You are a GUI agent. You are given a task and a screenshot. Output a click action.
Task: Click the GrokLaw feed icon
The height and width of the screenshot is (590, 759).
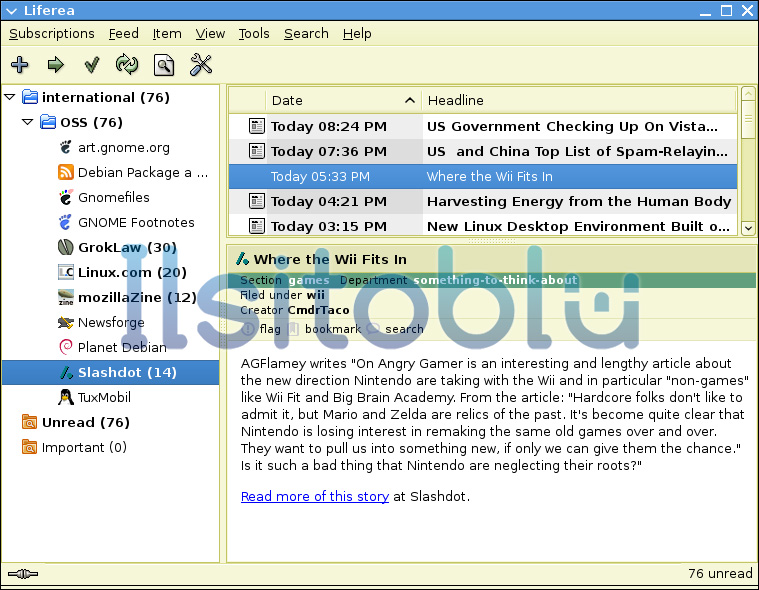click(x=65, y=247)
